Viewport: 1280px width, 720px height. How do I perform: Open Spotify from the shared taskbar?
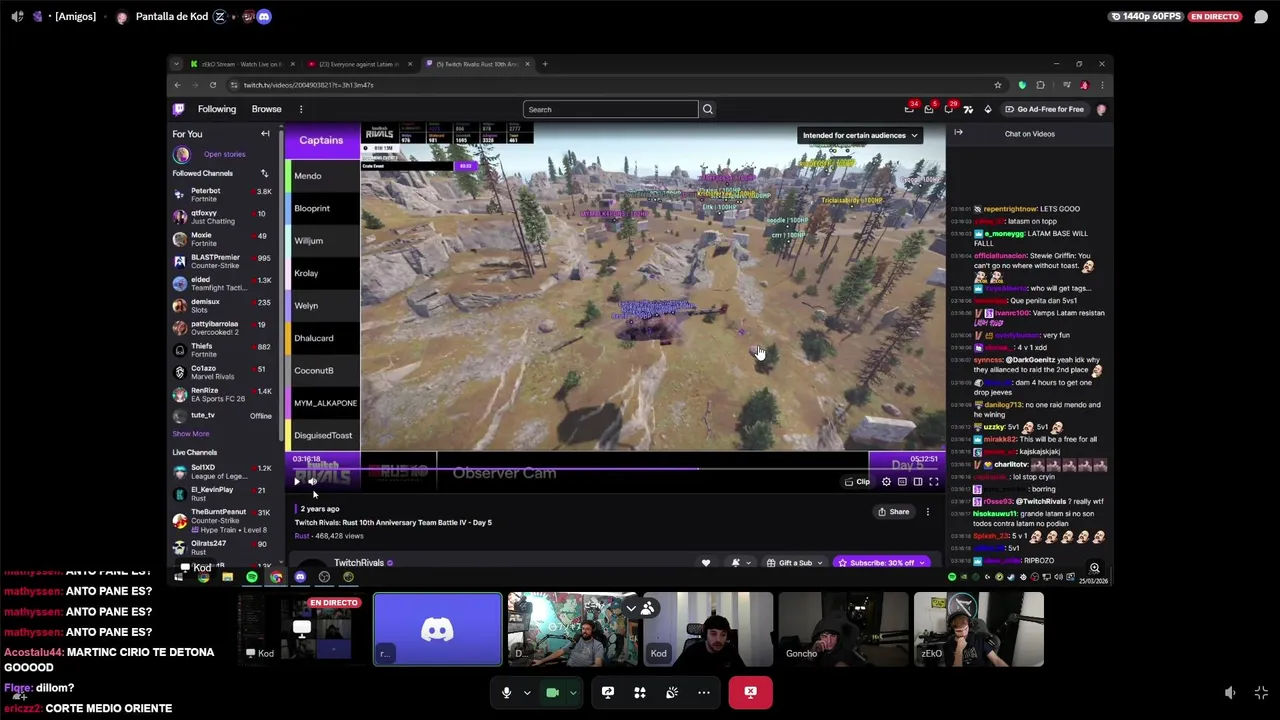(252, 577)
